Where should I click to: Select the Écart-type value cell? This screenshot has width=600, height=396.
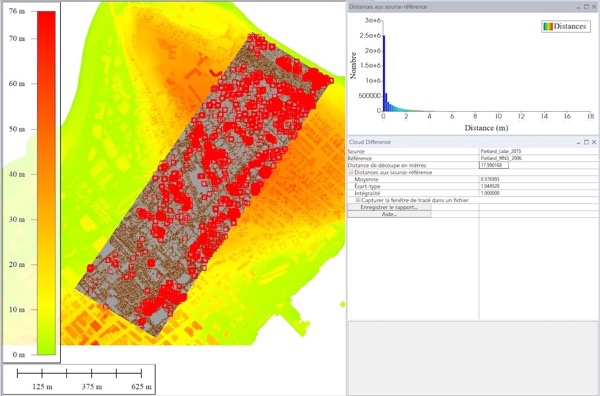(x=539, y=186)
